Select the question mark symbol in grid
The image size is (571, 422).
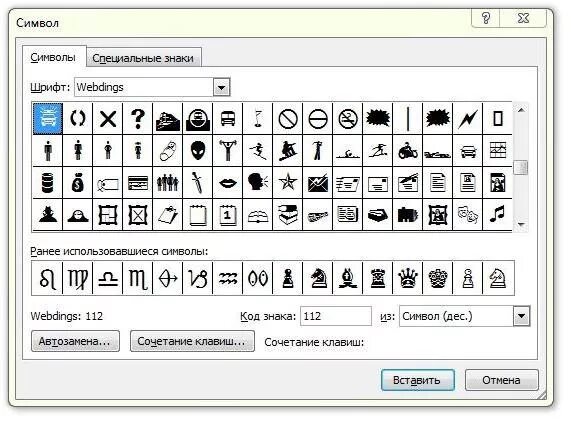click(138, 119)
